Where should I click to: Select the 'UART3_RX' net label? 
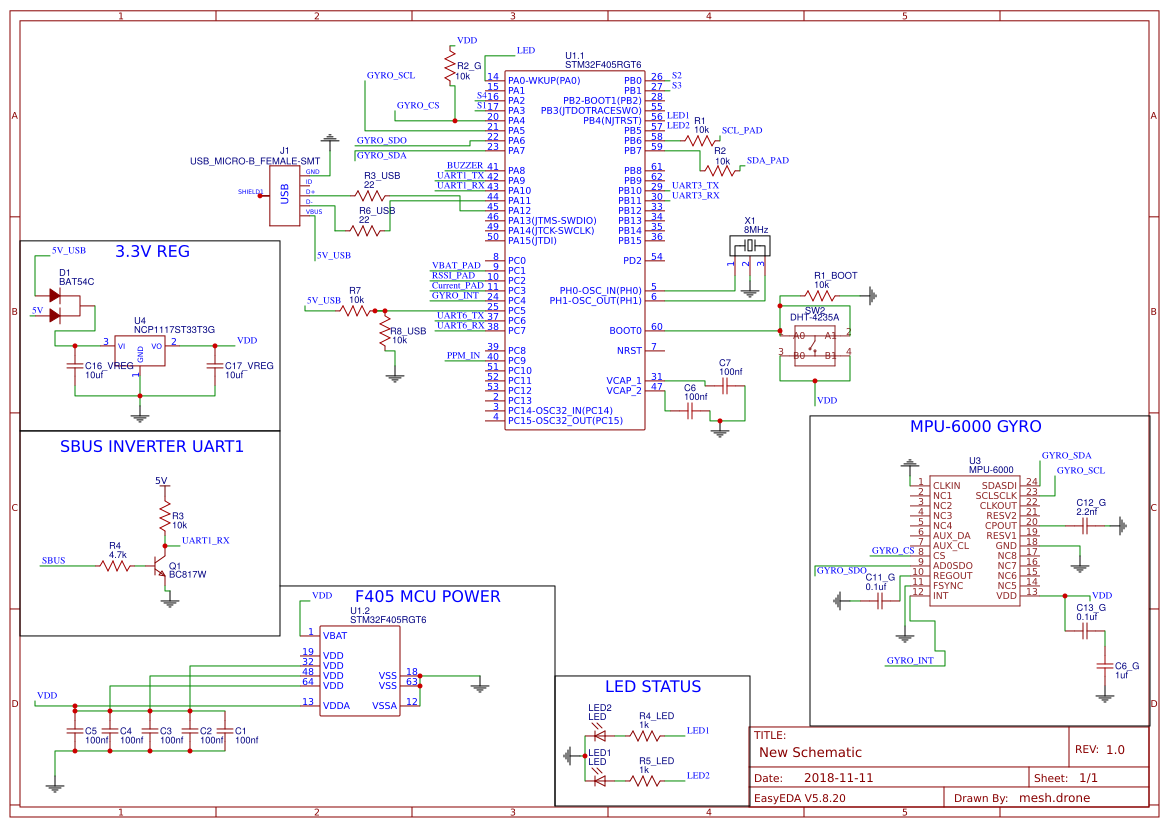[696, 195]
